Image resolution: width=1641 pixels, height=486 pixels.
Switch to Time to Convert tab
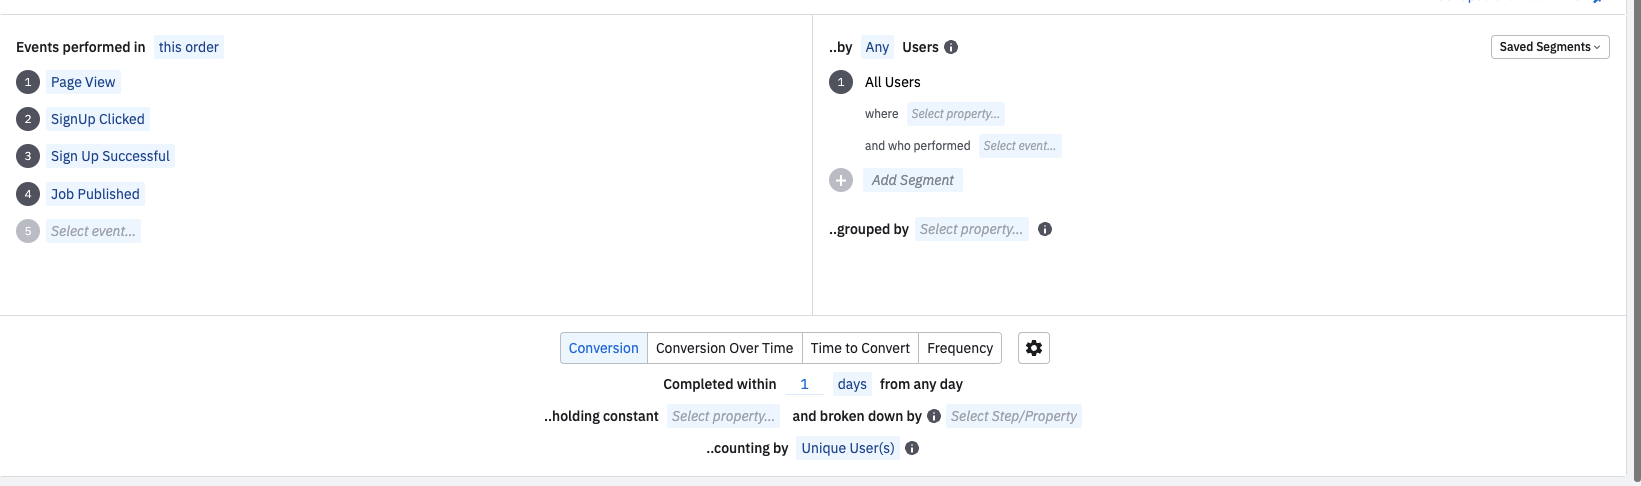point(860,348)
